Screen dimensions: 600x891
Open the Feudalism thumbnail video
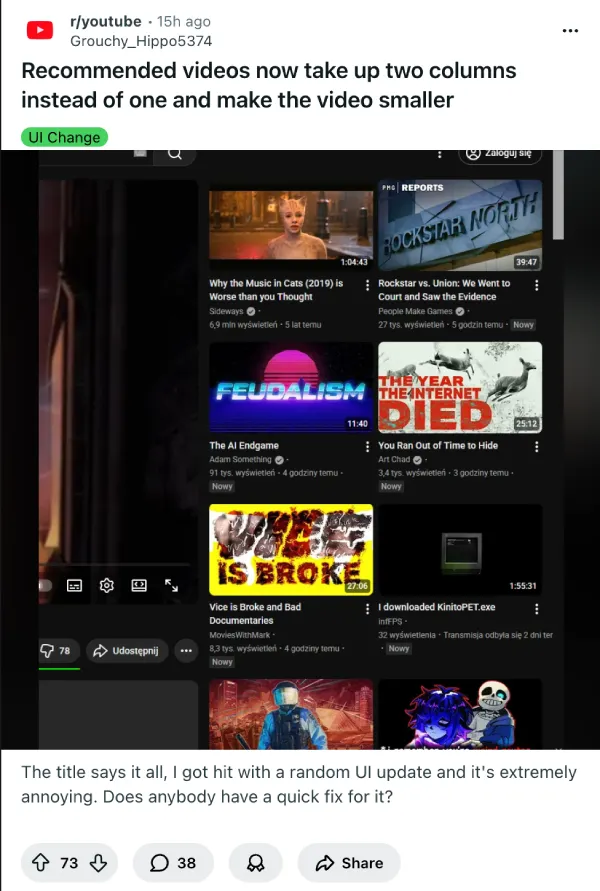(291, 388)
